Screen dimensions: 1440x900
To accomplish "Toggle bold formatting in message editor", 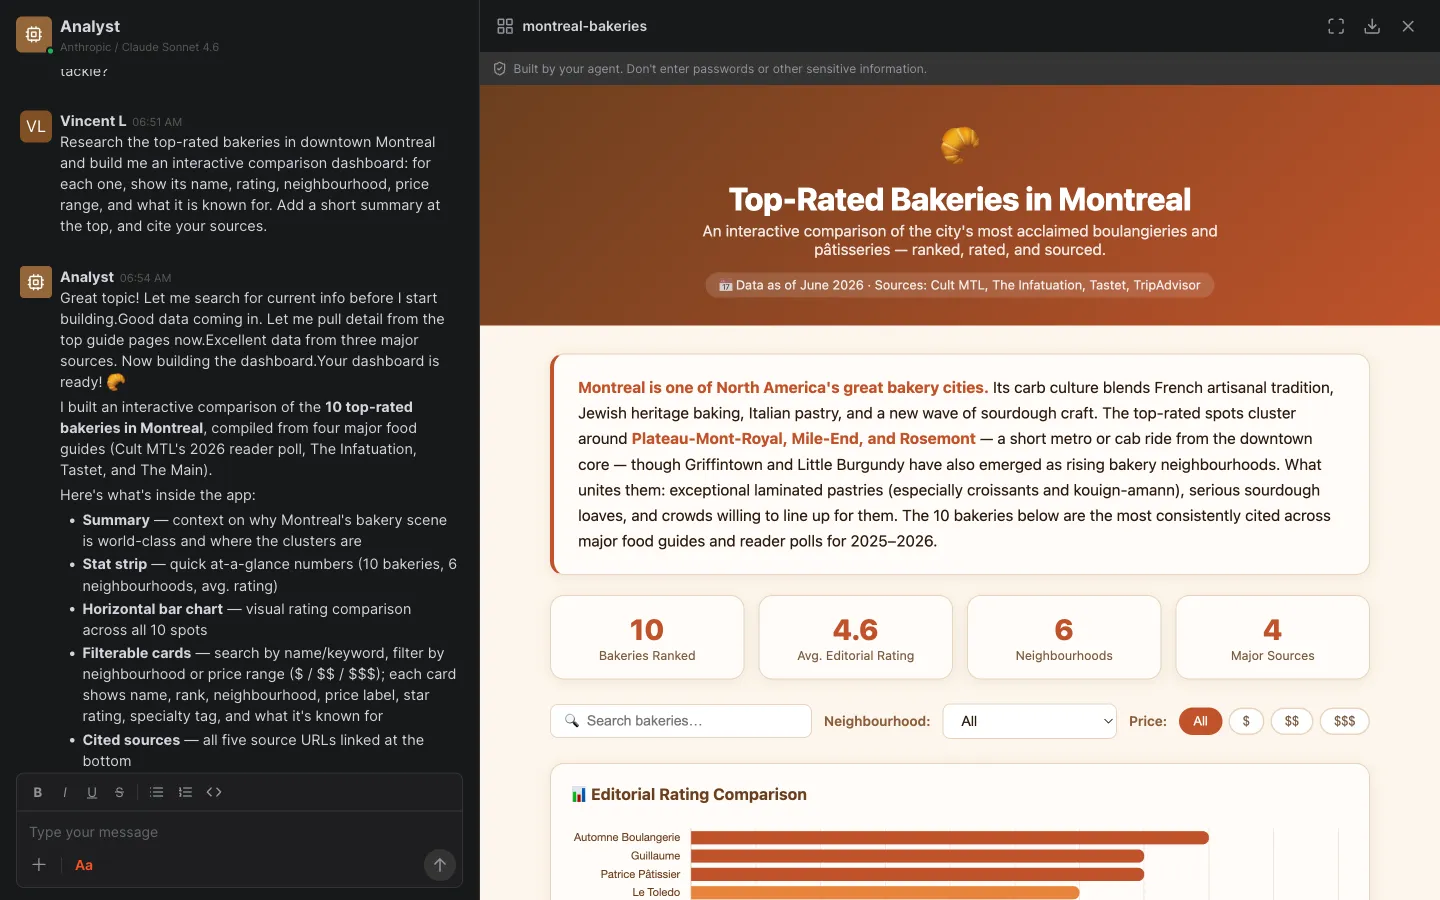I will pos(38,792).
